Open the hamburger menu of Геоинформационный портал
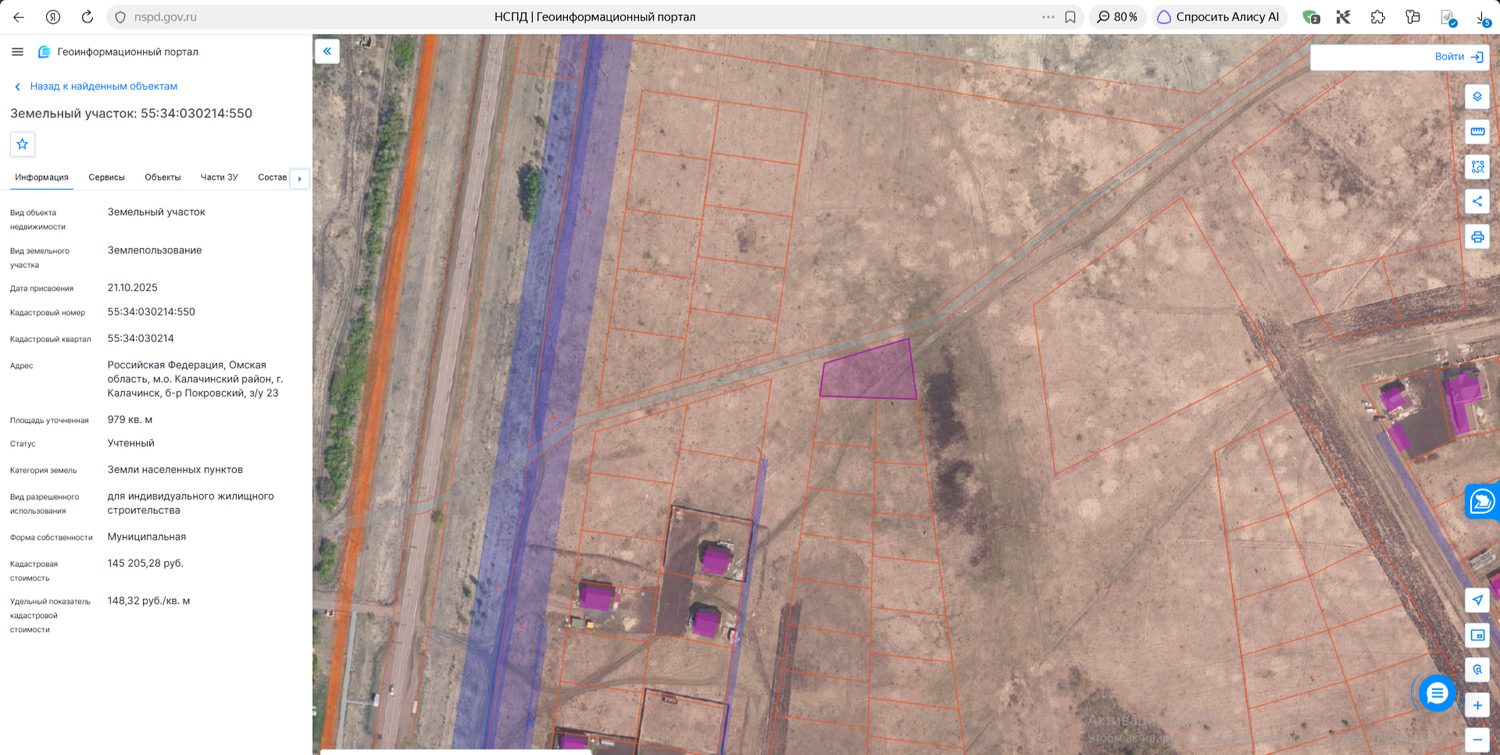The width and height of the screenshot is (1500, 755). (17, 52)
